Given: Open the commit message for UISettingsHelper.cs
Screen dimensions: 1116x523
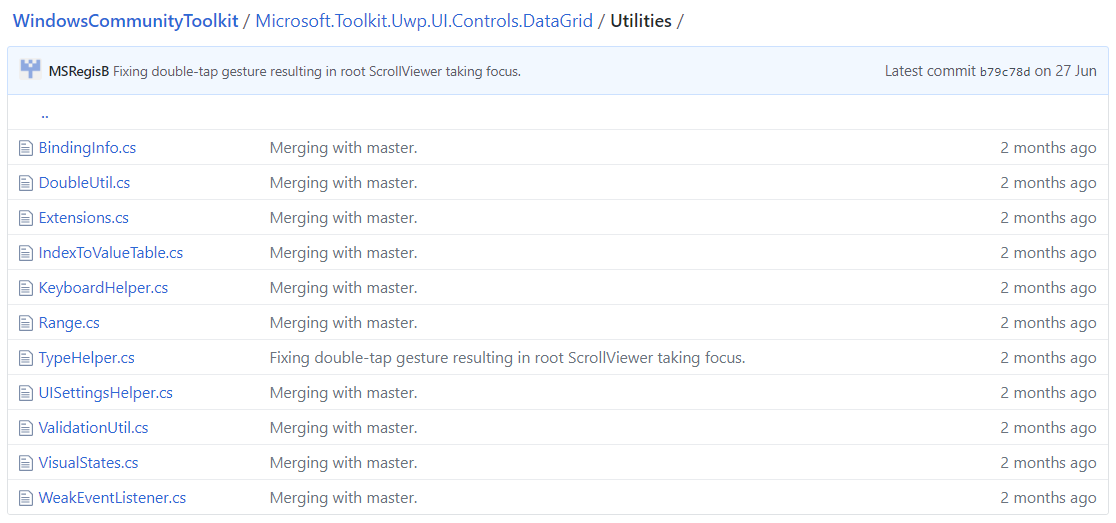Looking at the screenshot, I should (343, 393).
